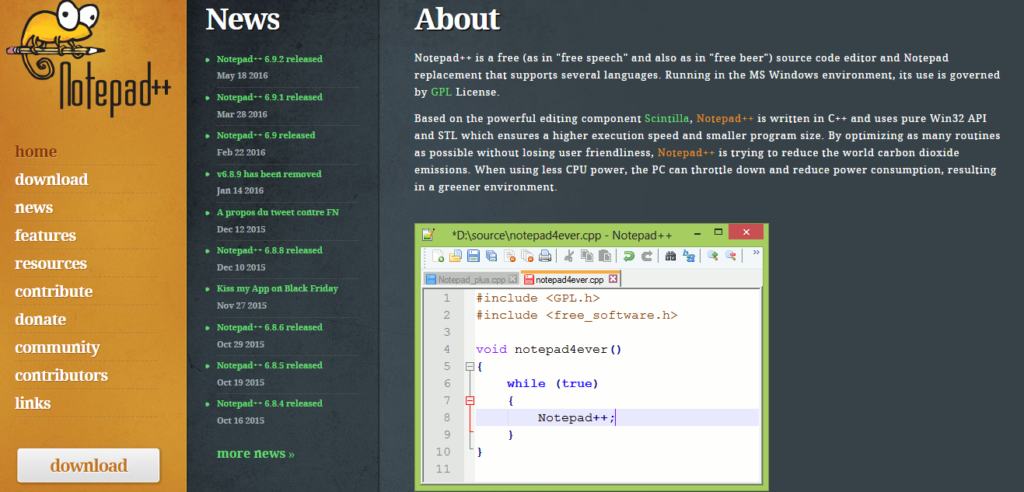Open Notepad++ 6.8.4 released news
This screenshot has width=1024, height=492.
click(270, 403)
